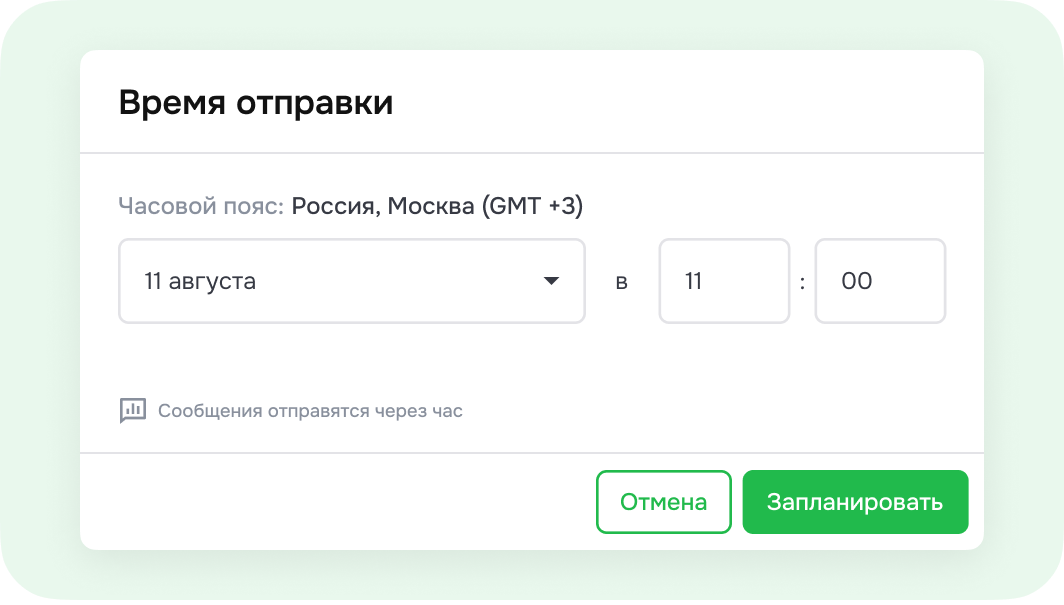Click the dialog title Время отправки

click(258, 100)
